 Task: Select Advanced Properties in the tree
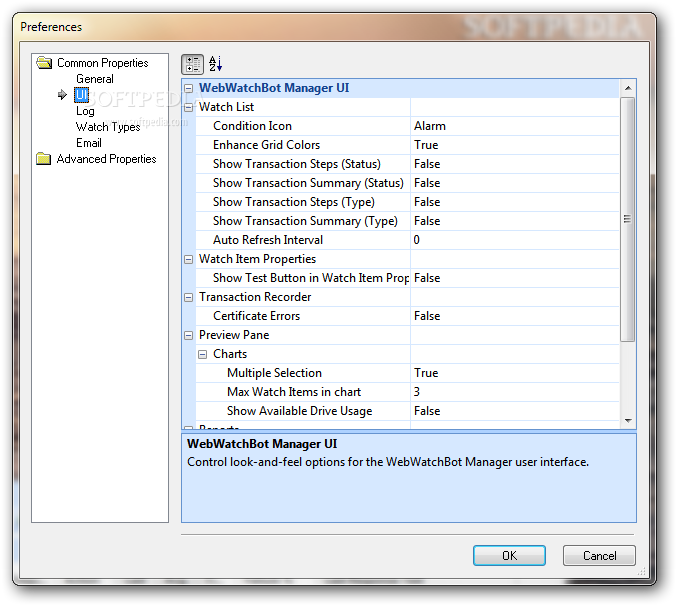(x=106, y=159)
